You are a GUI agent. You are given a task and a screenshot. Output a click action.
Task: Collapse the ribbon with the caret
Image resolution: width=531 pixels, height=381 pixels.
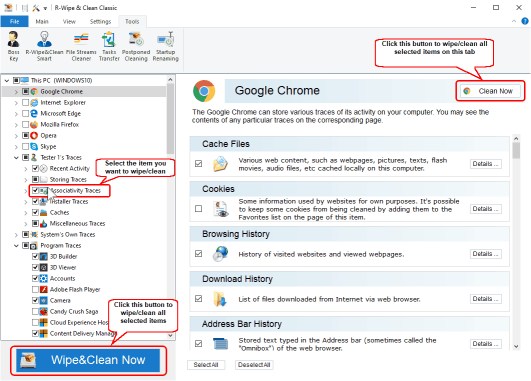pyautogui.click(x=514, y=21)
